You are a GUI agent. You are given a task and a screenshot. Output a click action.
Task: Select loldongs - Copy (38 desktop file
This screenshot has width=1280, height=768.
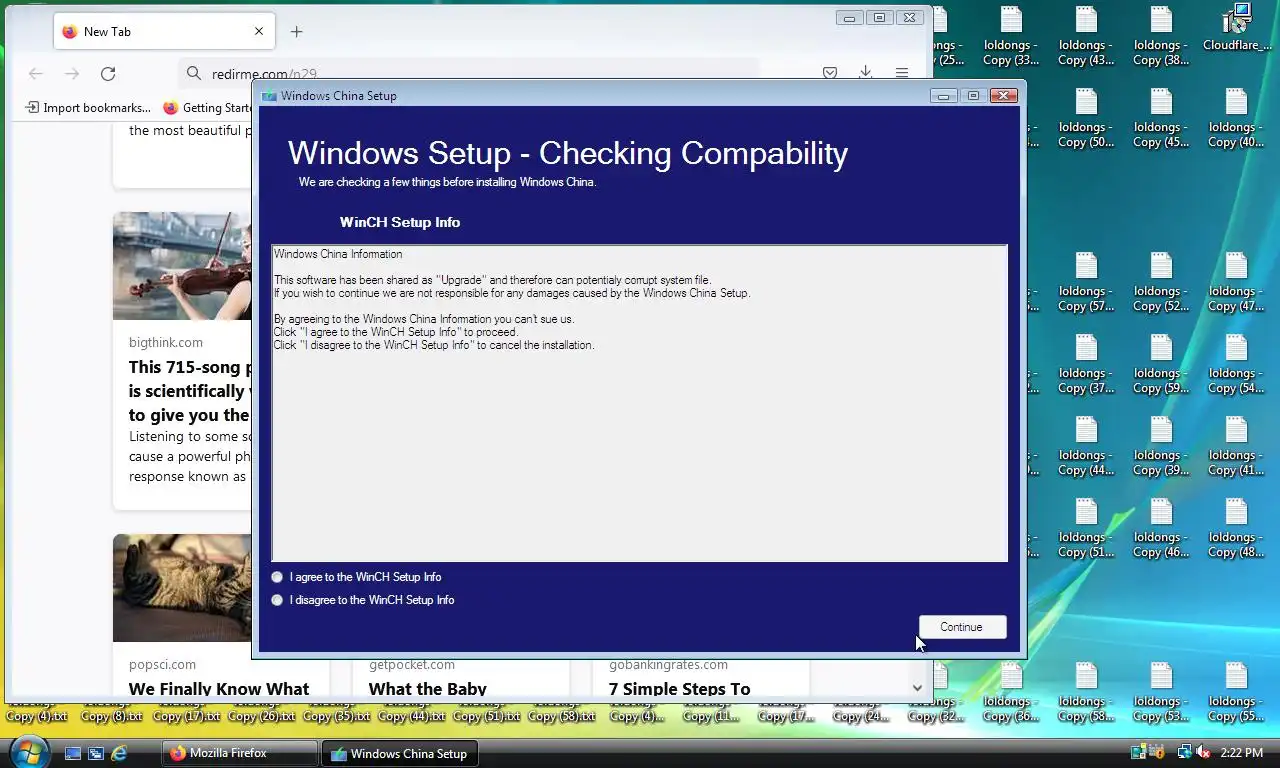(x=1161, y=36)
